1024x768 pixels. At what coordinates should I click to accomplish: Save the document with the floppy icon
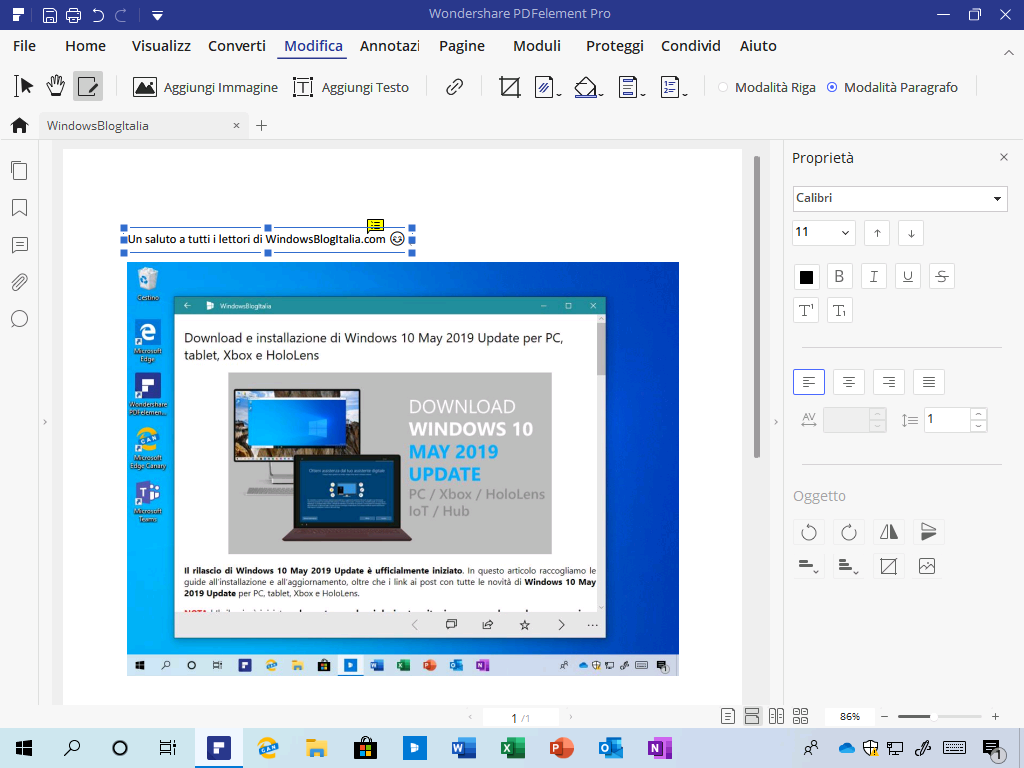[50, 14]
